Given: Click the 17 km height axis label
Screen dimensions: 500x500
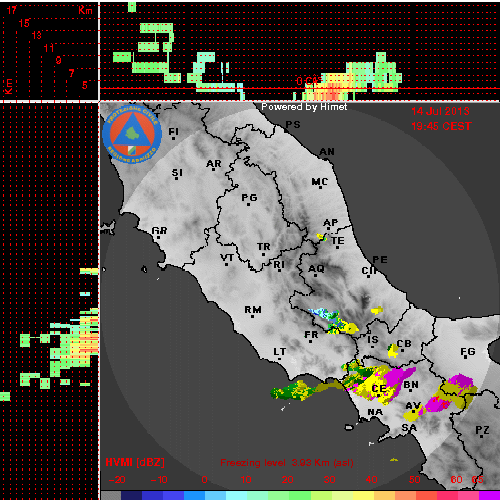Looking at the screenshot, I should [x=12, y=10].
